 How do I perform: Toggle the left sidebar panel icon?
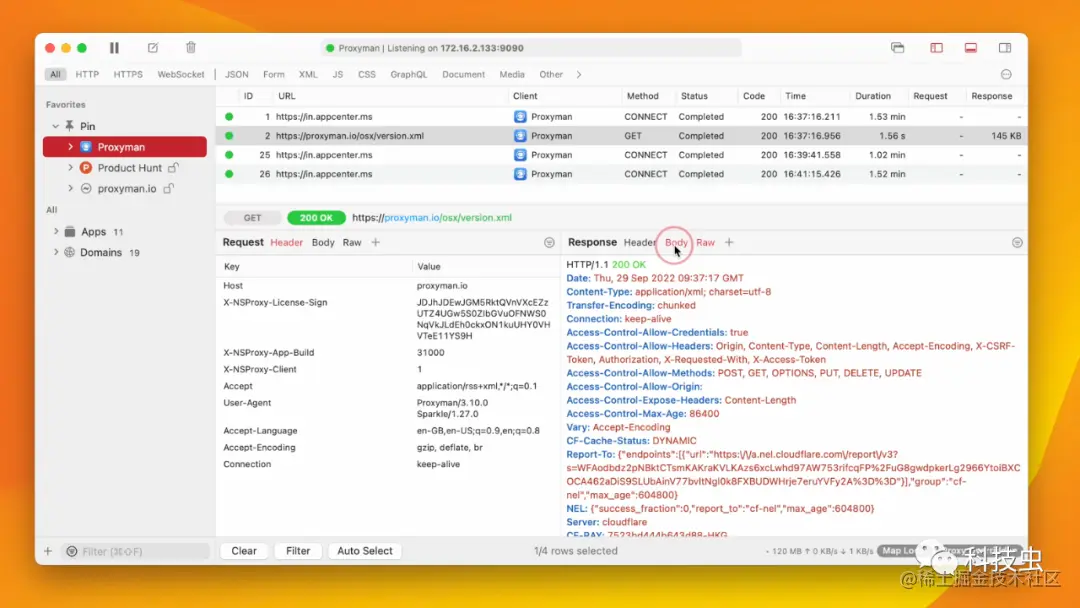click(936, 48)
